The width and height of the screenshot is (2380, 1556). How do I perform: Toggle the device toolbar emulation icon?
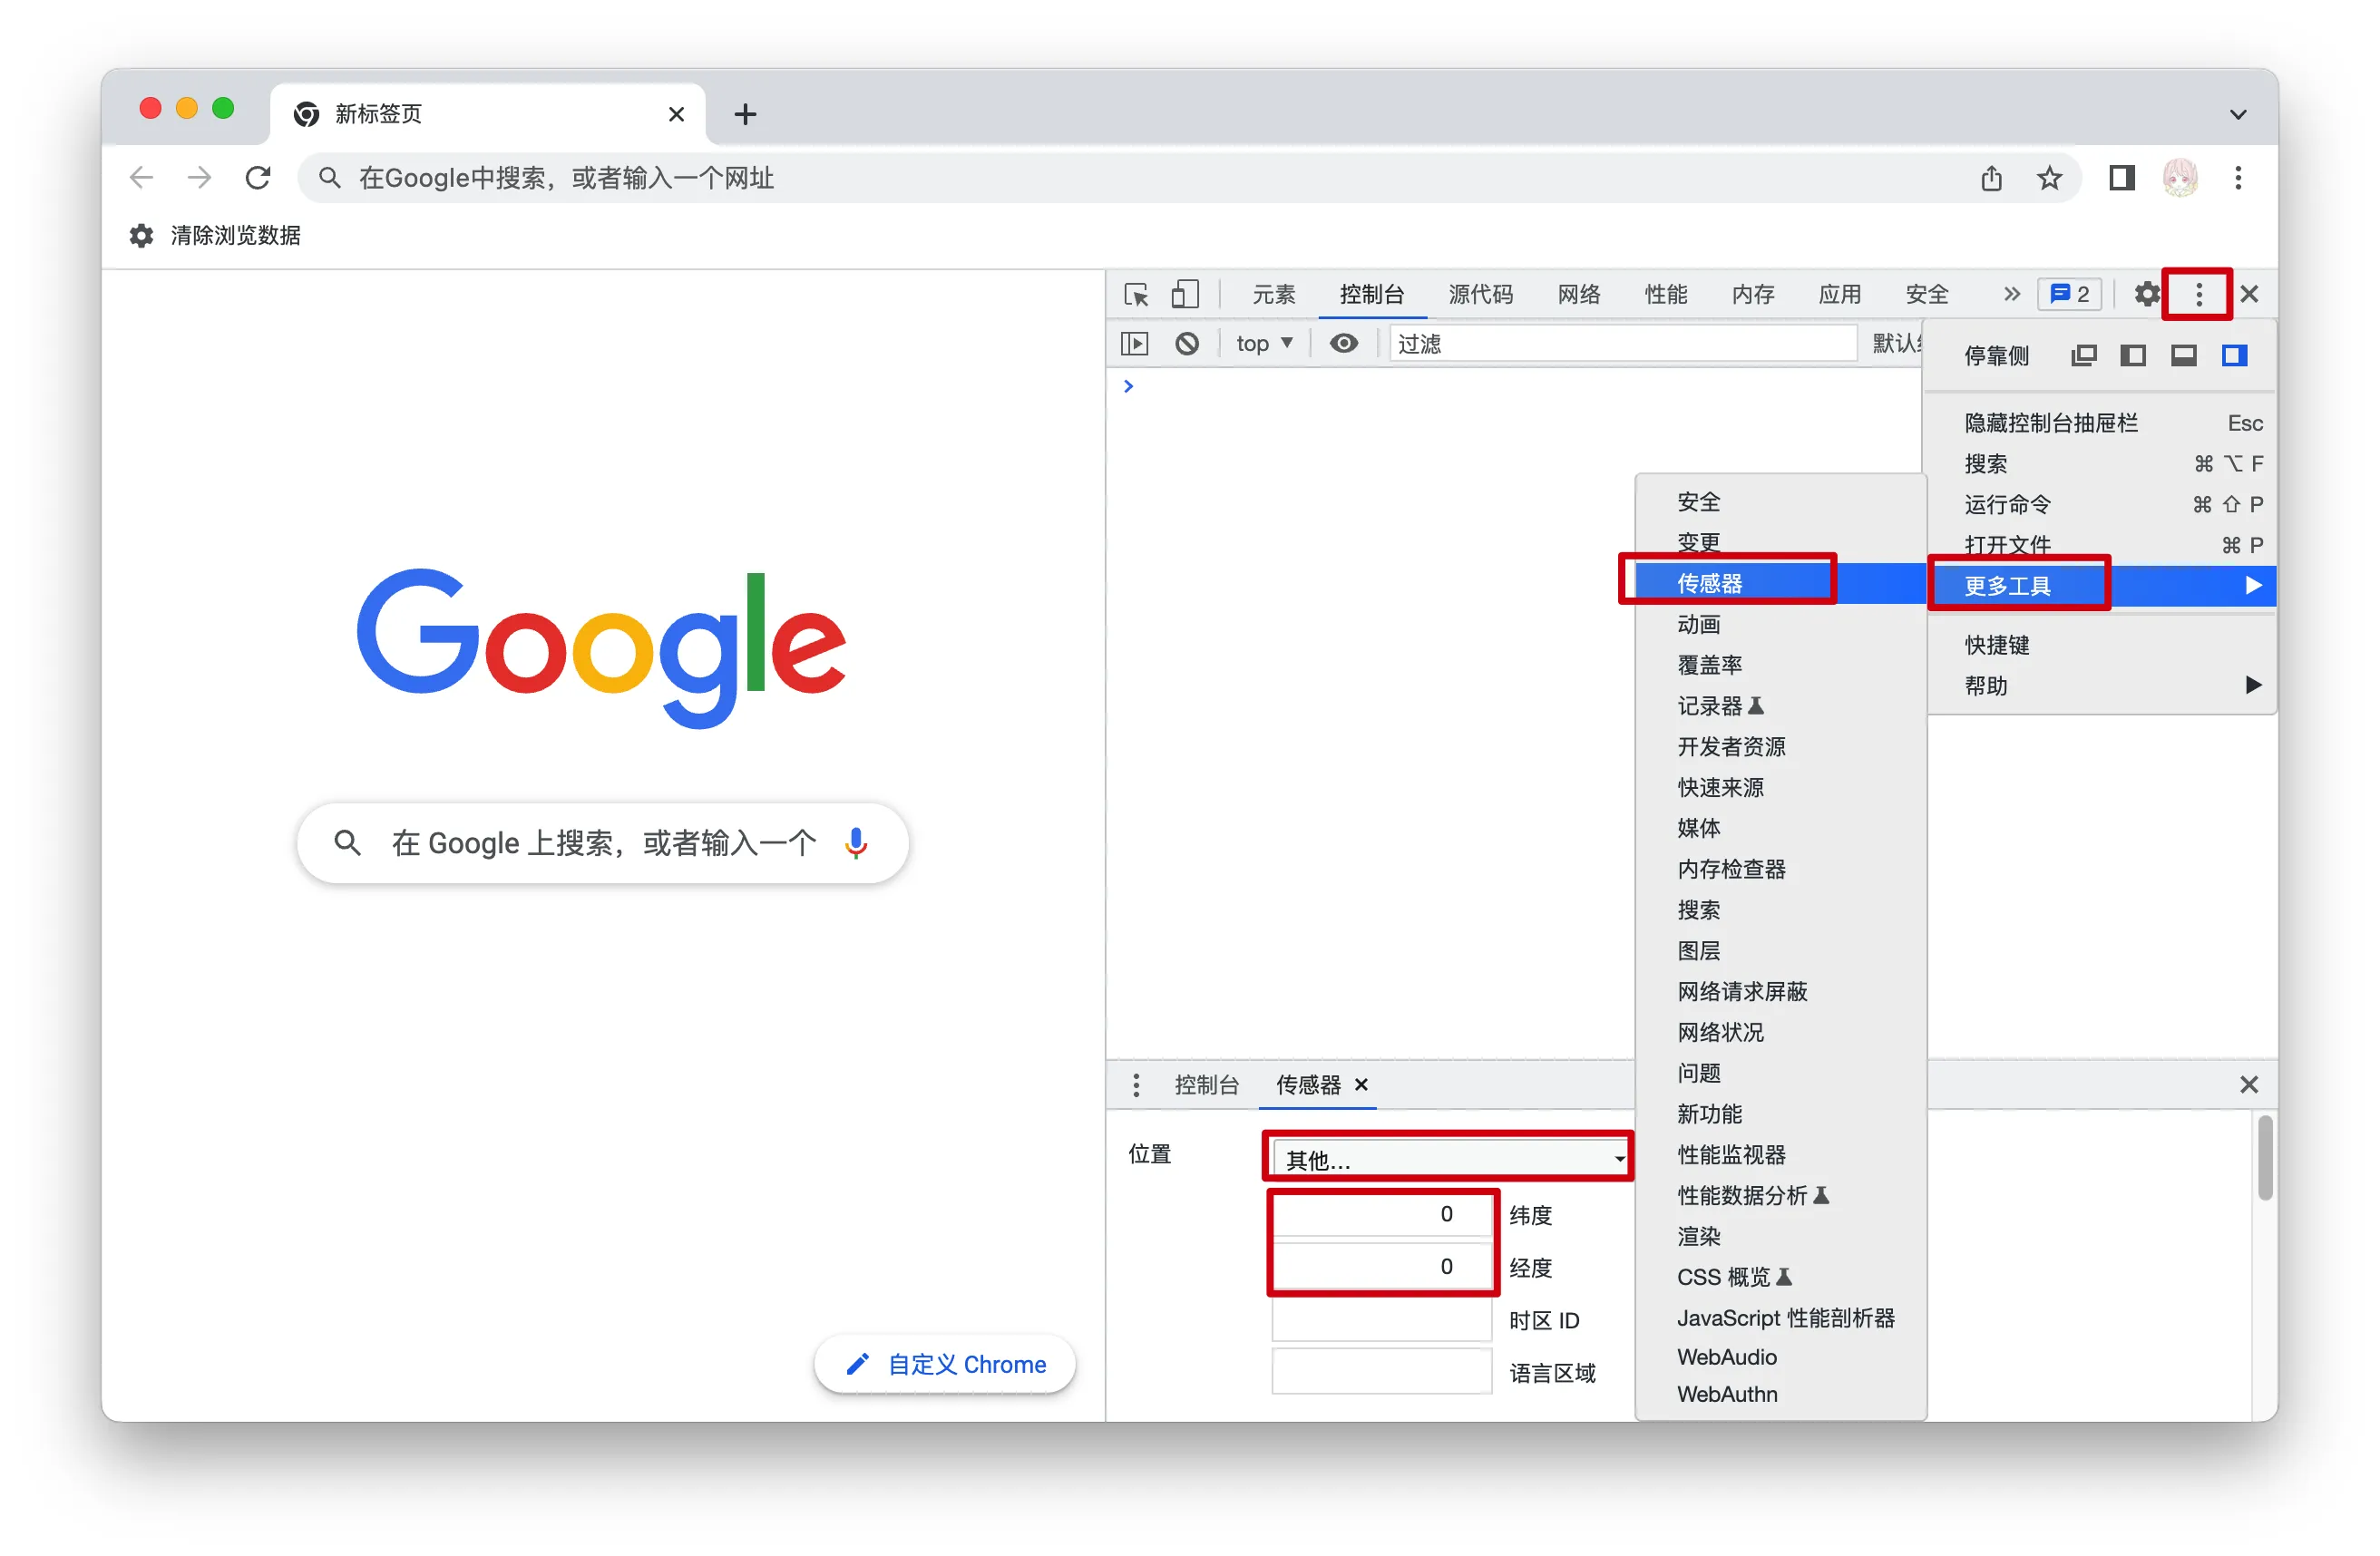pyautogui.click(x=1185, y=294)
